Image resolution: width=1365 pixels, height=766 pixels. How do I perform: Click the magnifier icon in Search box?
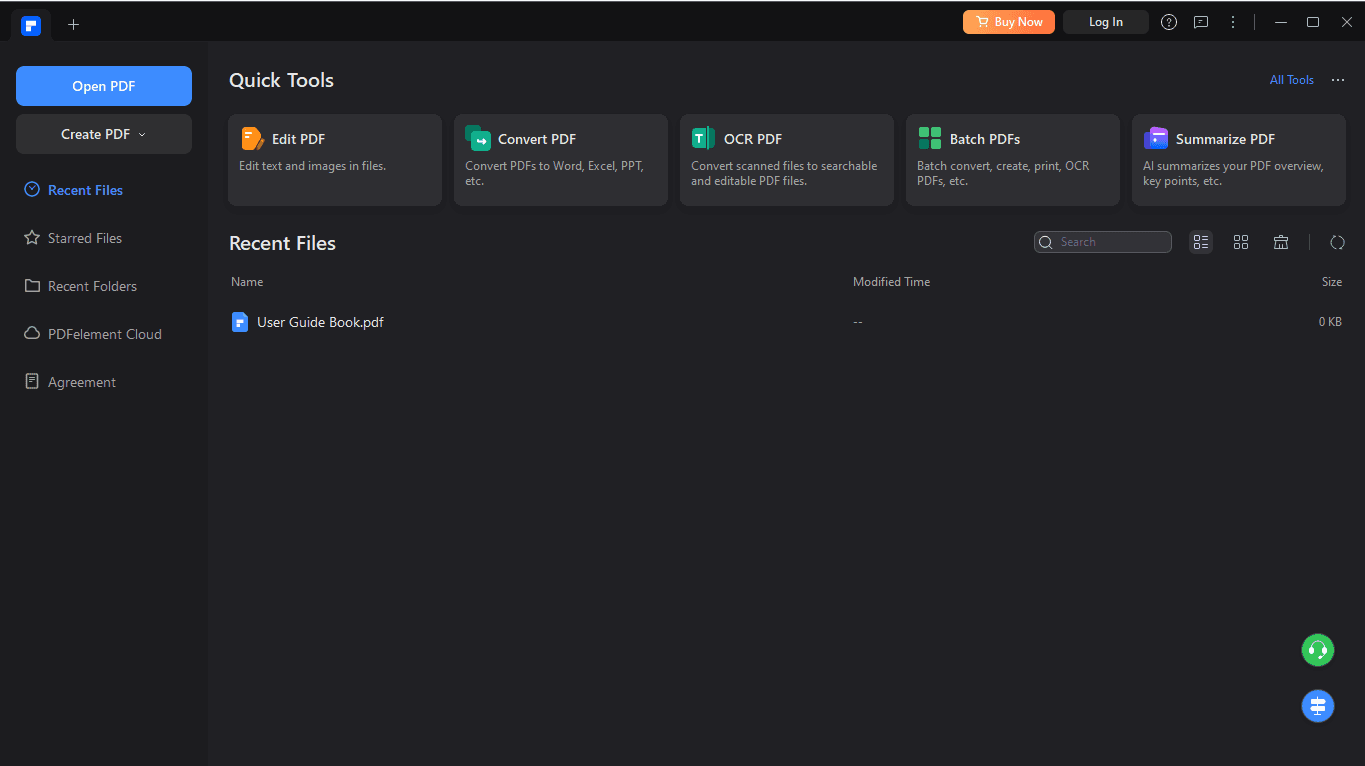[1046, 242]
